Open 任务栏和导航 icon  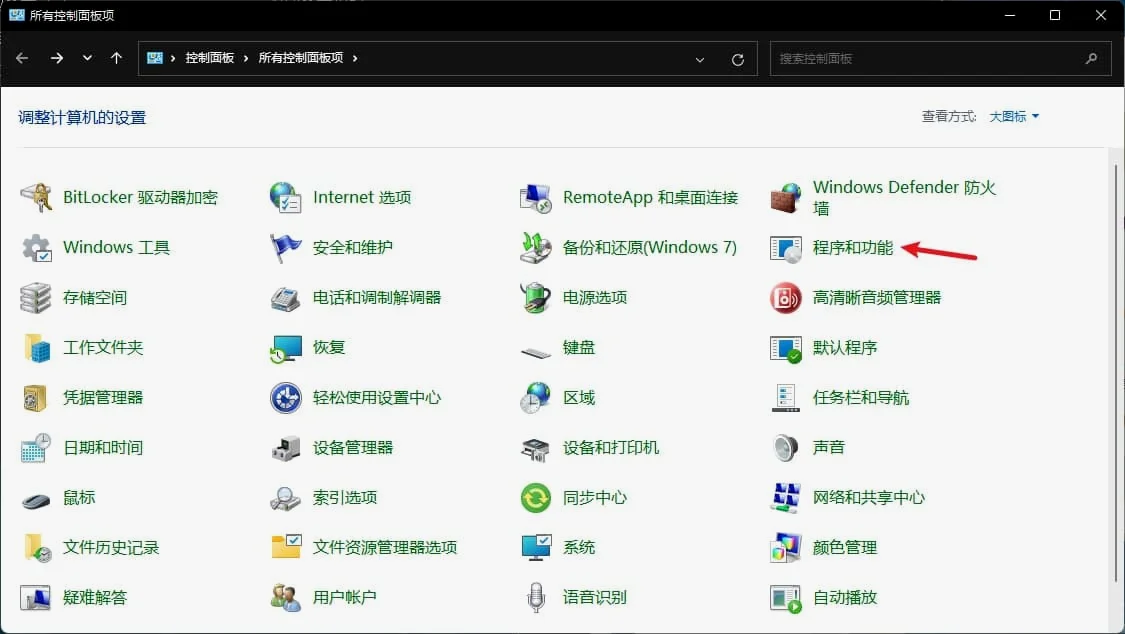(x=786, y=398)
